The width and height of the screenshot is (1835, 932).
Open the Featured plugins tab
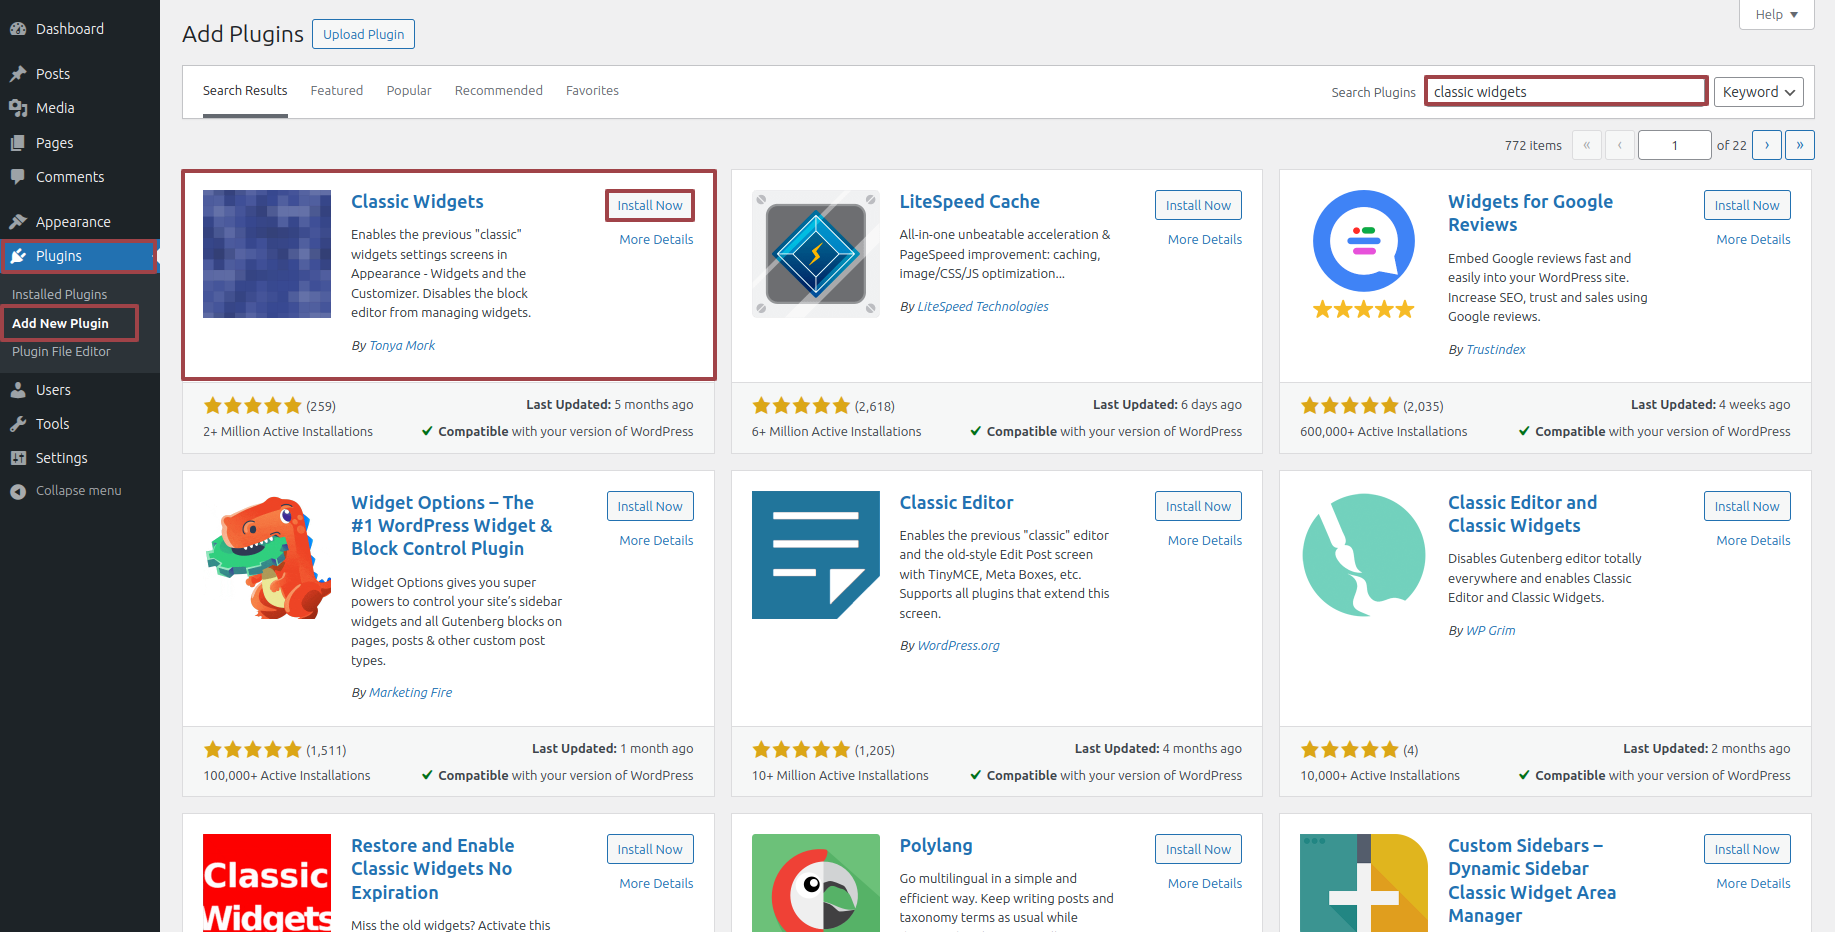coord(337,91)
